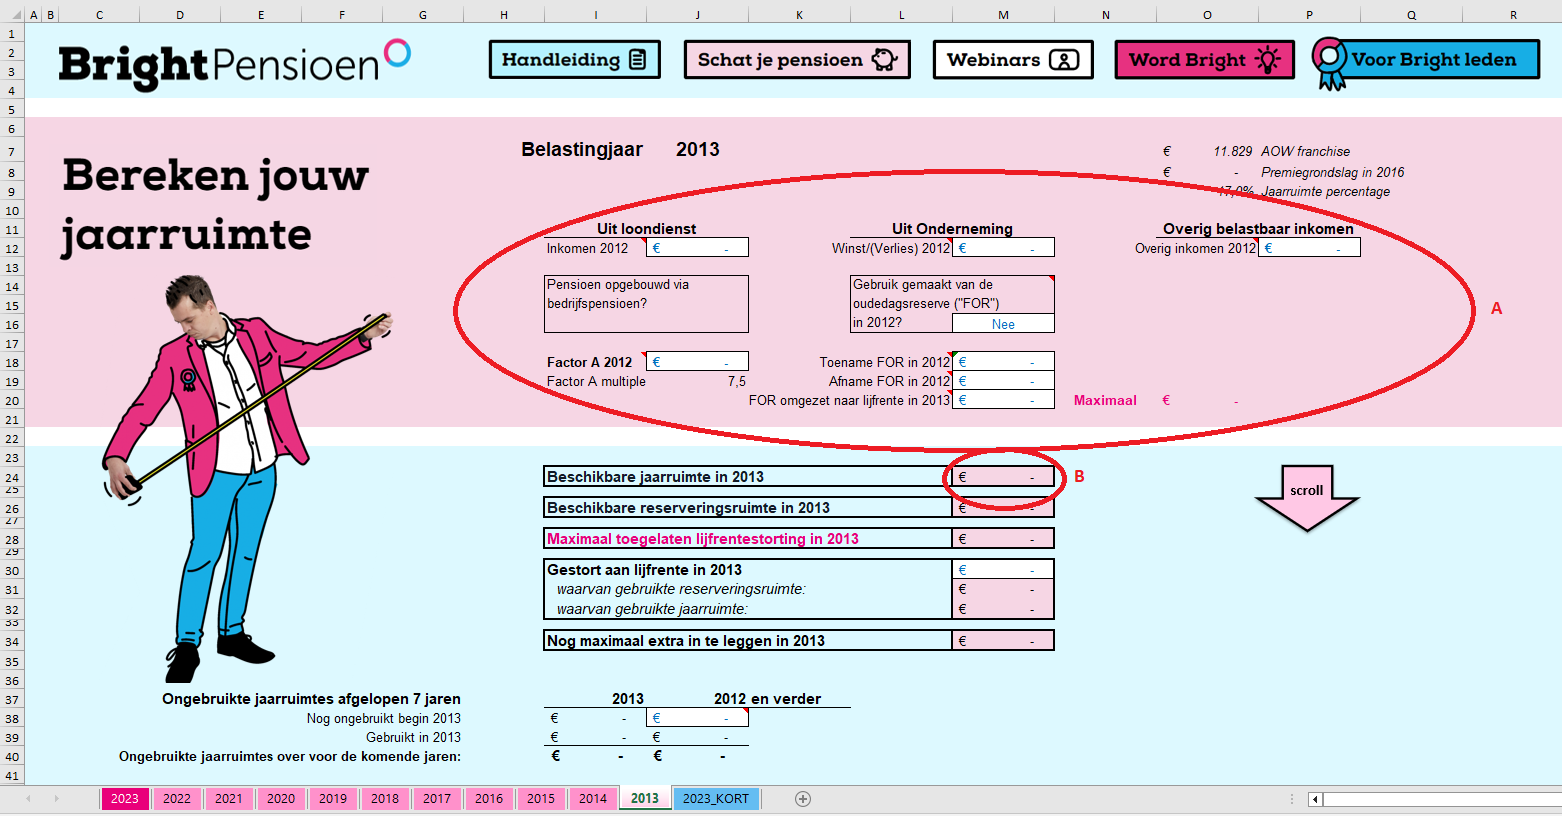Viewport: 1562px width, 816px height.
Task: Select the Toename FOR in 2012 input cell
Action: (x=1003, y=362)
